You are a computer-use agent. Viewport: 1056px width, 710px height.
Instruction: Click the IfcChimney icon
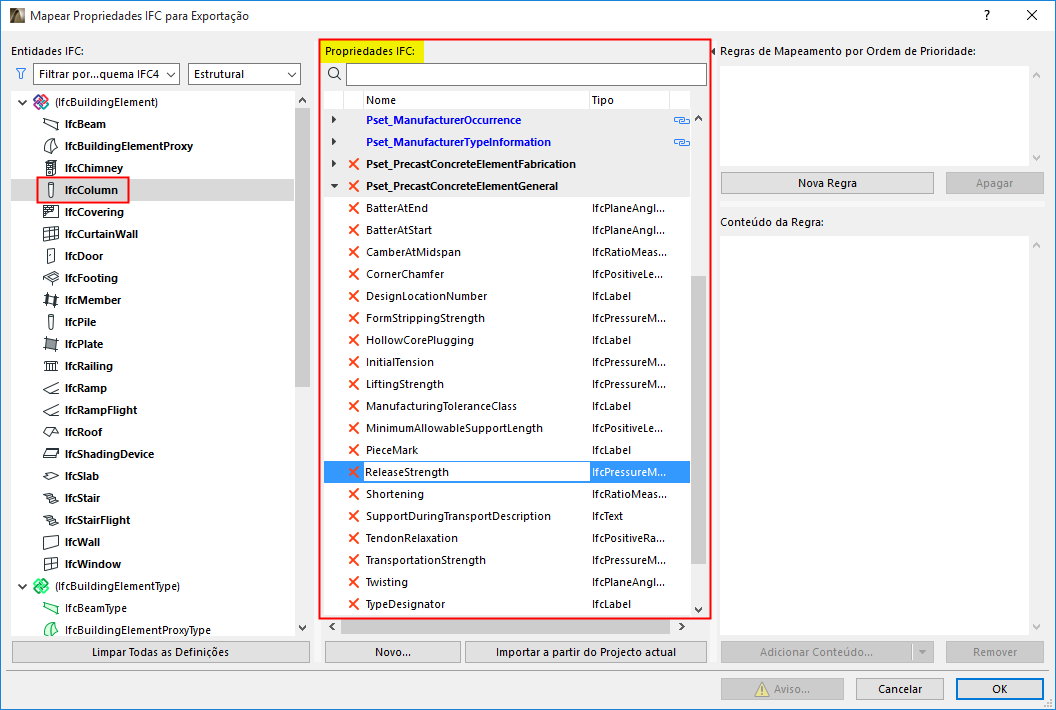pos(51,168)
